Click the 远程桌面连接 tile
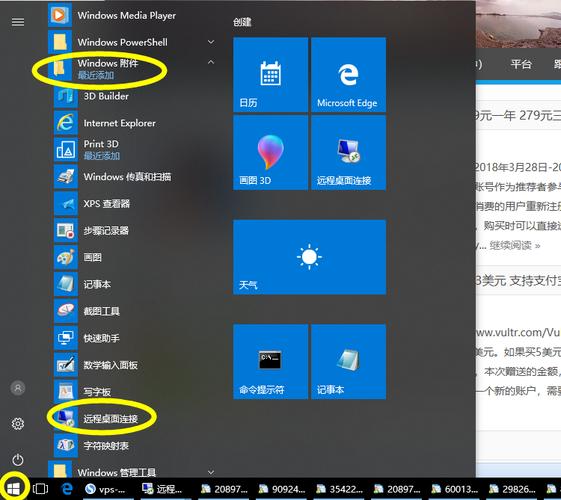Viewport: 561px width, 500px height. pyautogui.click(x=348, y=152)
